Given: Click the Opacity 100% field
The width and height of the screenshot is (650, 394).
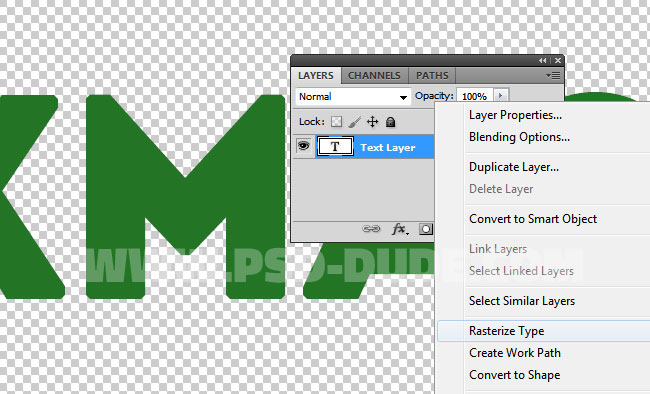Looking at the screenshot, I should tap(474, 96).
